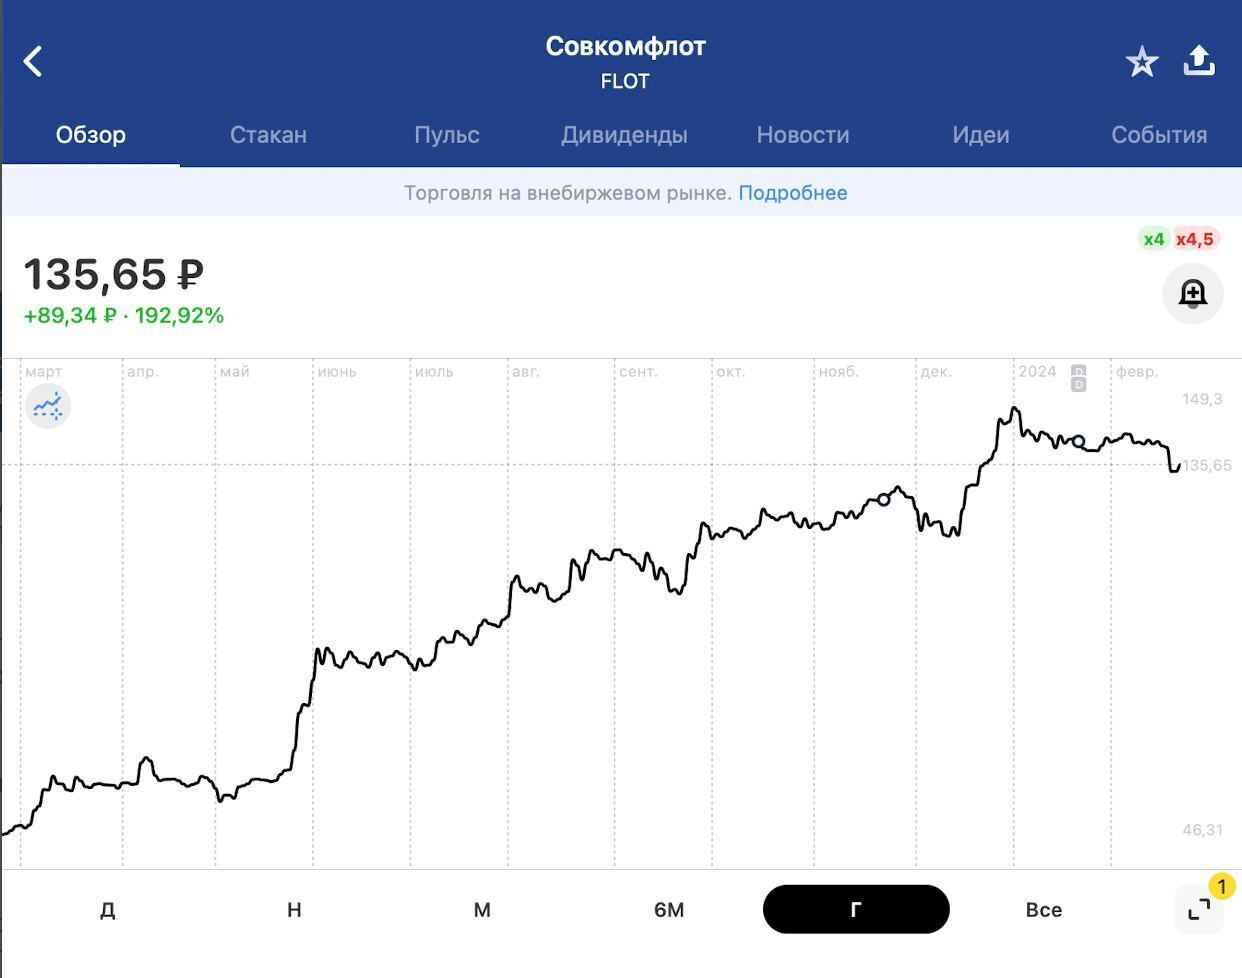Expand chart to fullscreen
The image size is (1242, 978).
click(1199, 908)
